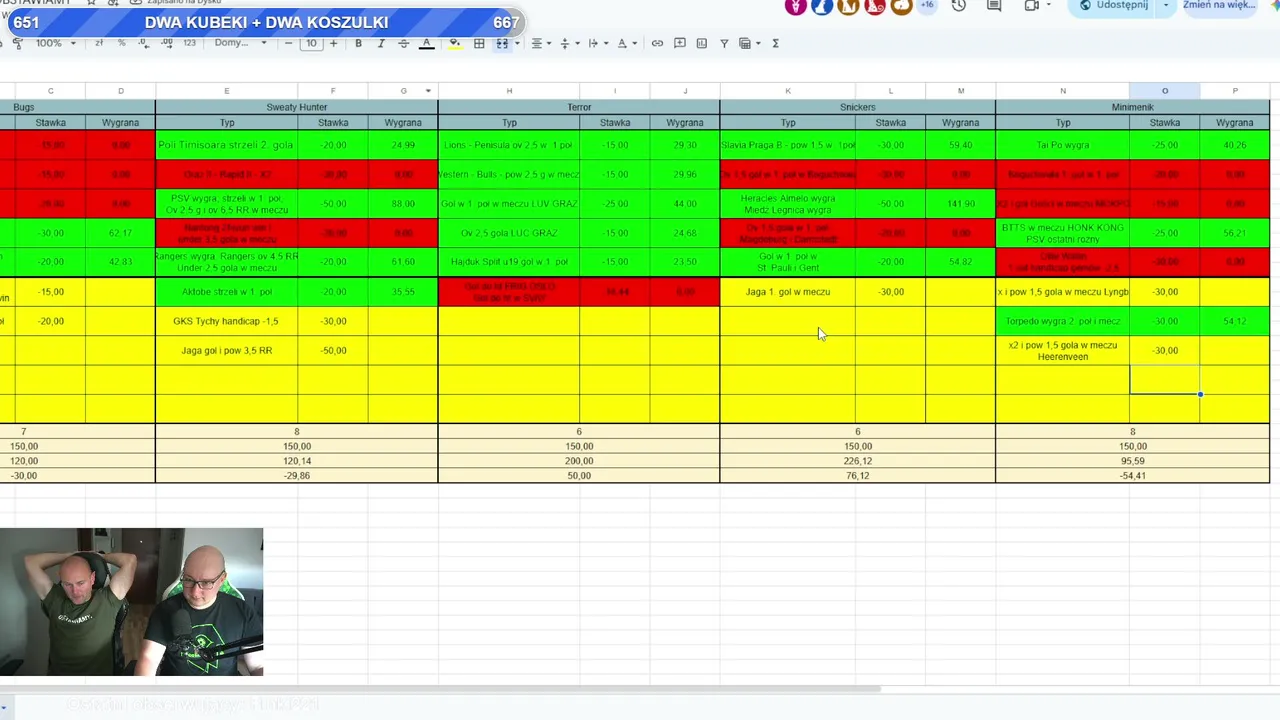Open horizontal align dropdown
This screenshot has width=1280, height=720.
[540, 43]
